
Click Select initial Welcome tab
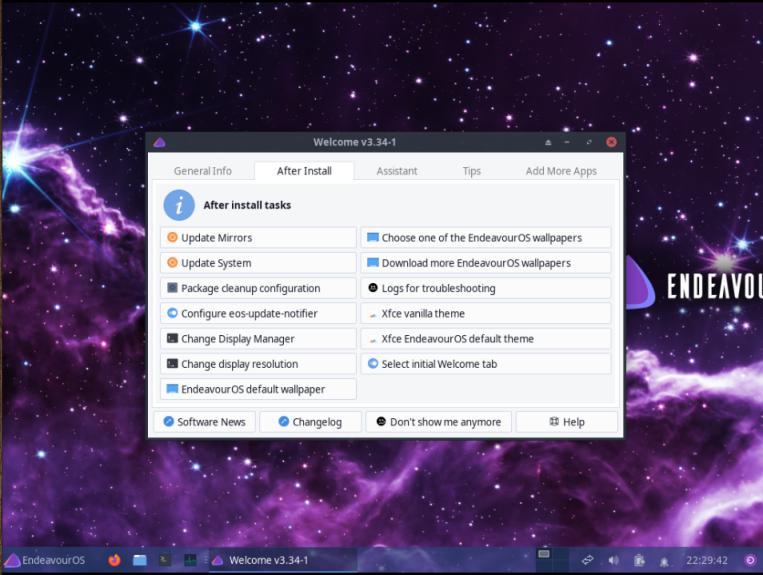(x=486, y=364)
